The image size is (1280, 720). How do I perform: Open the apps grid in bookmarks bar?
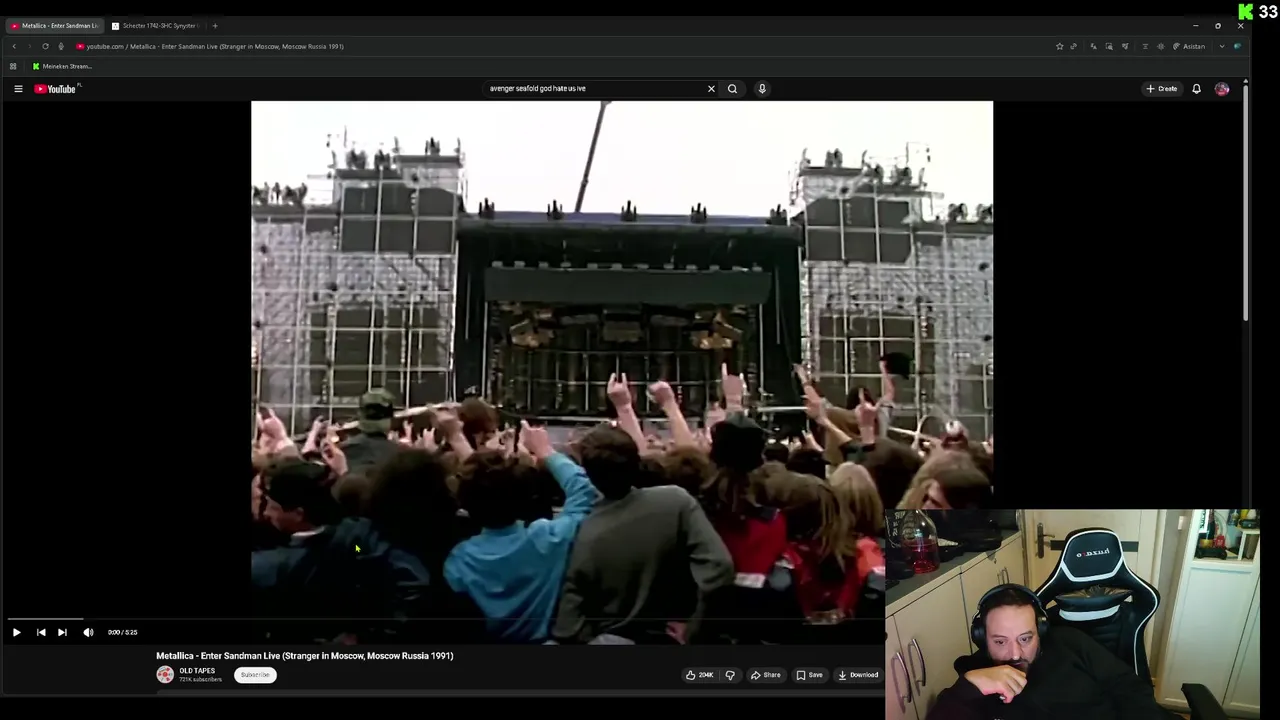pyautogui.click(x=13, y=66)
